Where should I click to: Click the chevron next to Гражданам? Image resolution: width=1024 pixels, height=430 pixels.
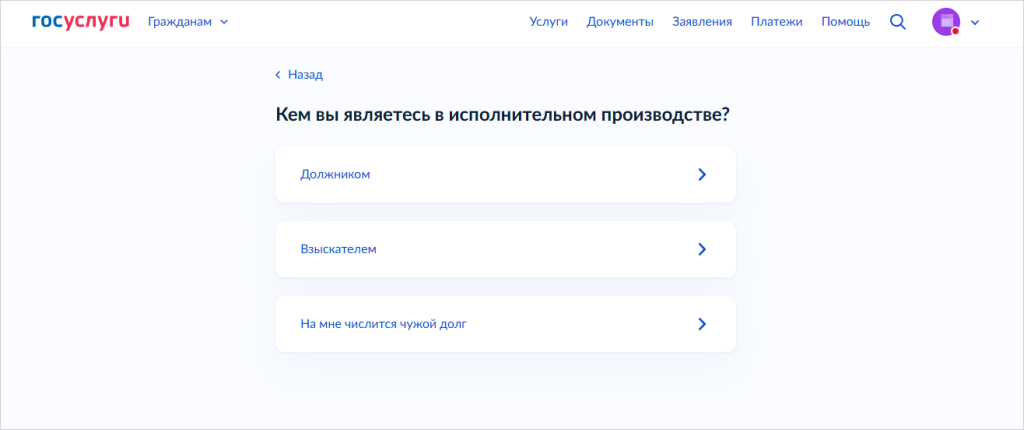pyautogui.click(x=224, y=22)
